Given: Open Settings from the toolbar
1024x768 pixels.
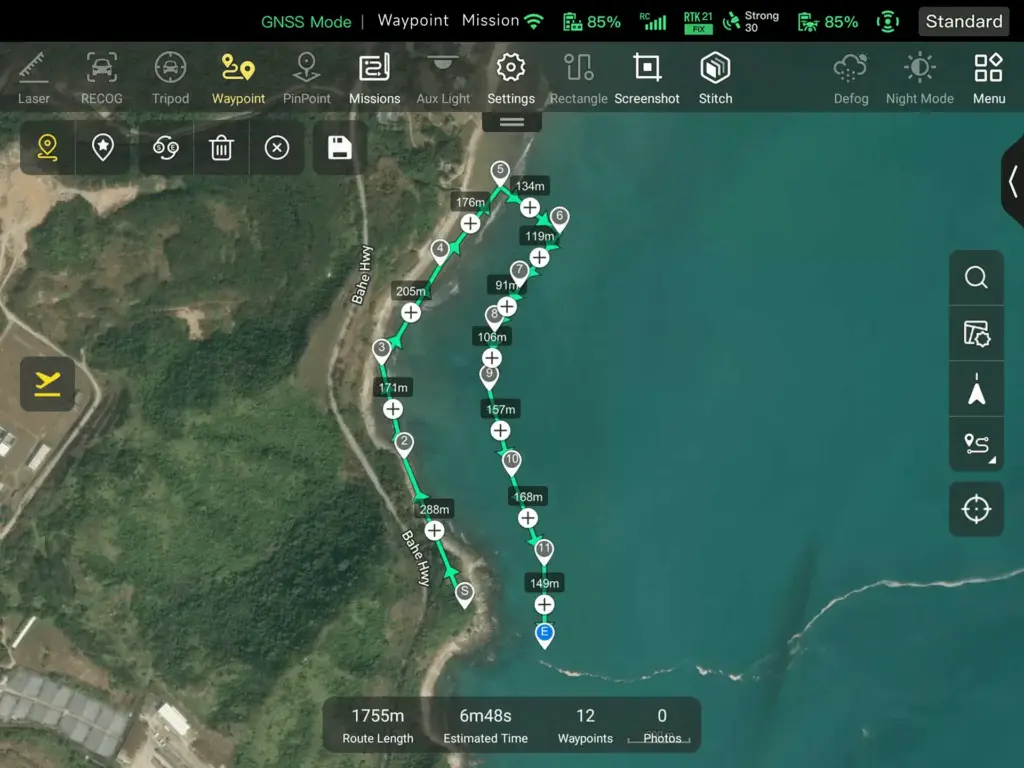Looking at the screenshot, I should [511, 78].
